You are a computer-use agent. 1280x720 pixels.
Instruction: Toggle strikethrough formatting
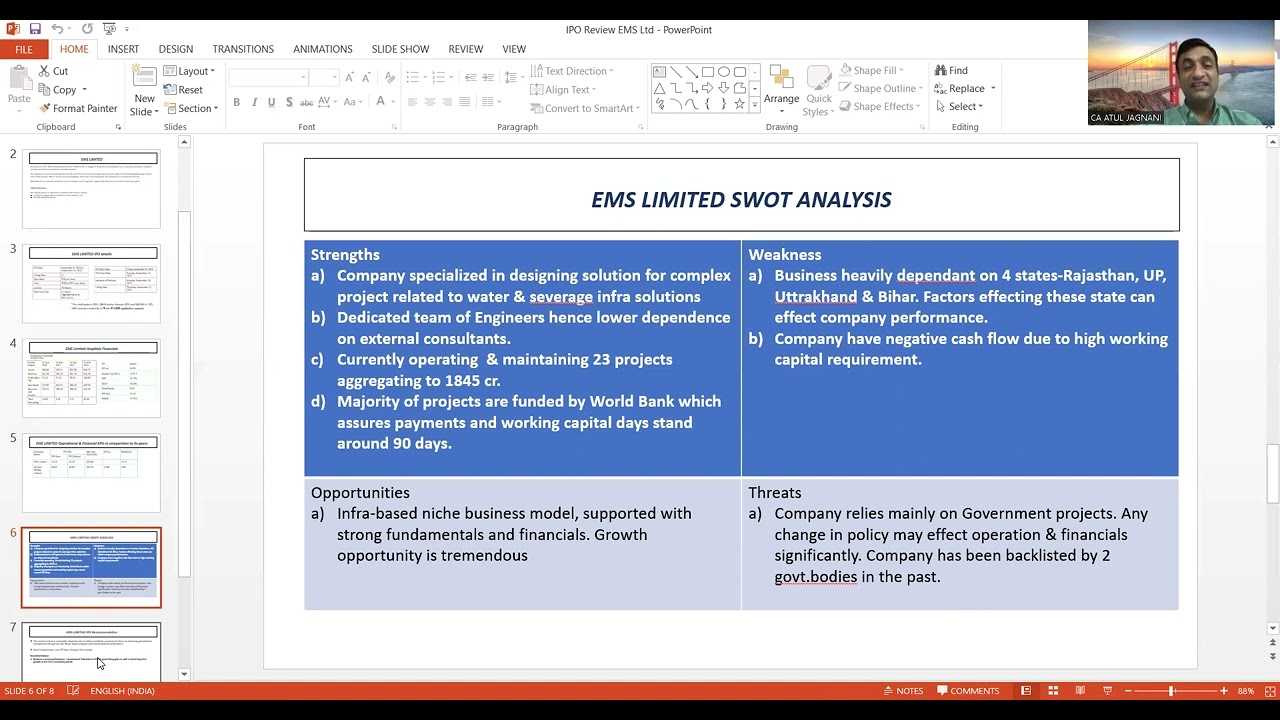[x=306, y=102]
